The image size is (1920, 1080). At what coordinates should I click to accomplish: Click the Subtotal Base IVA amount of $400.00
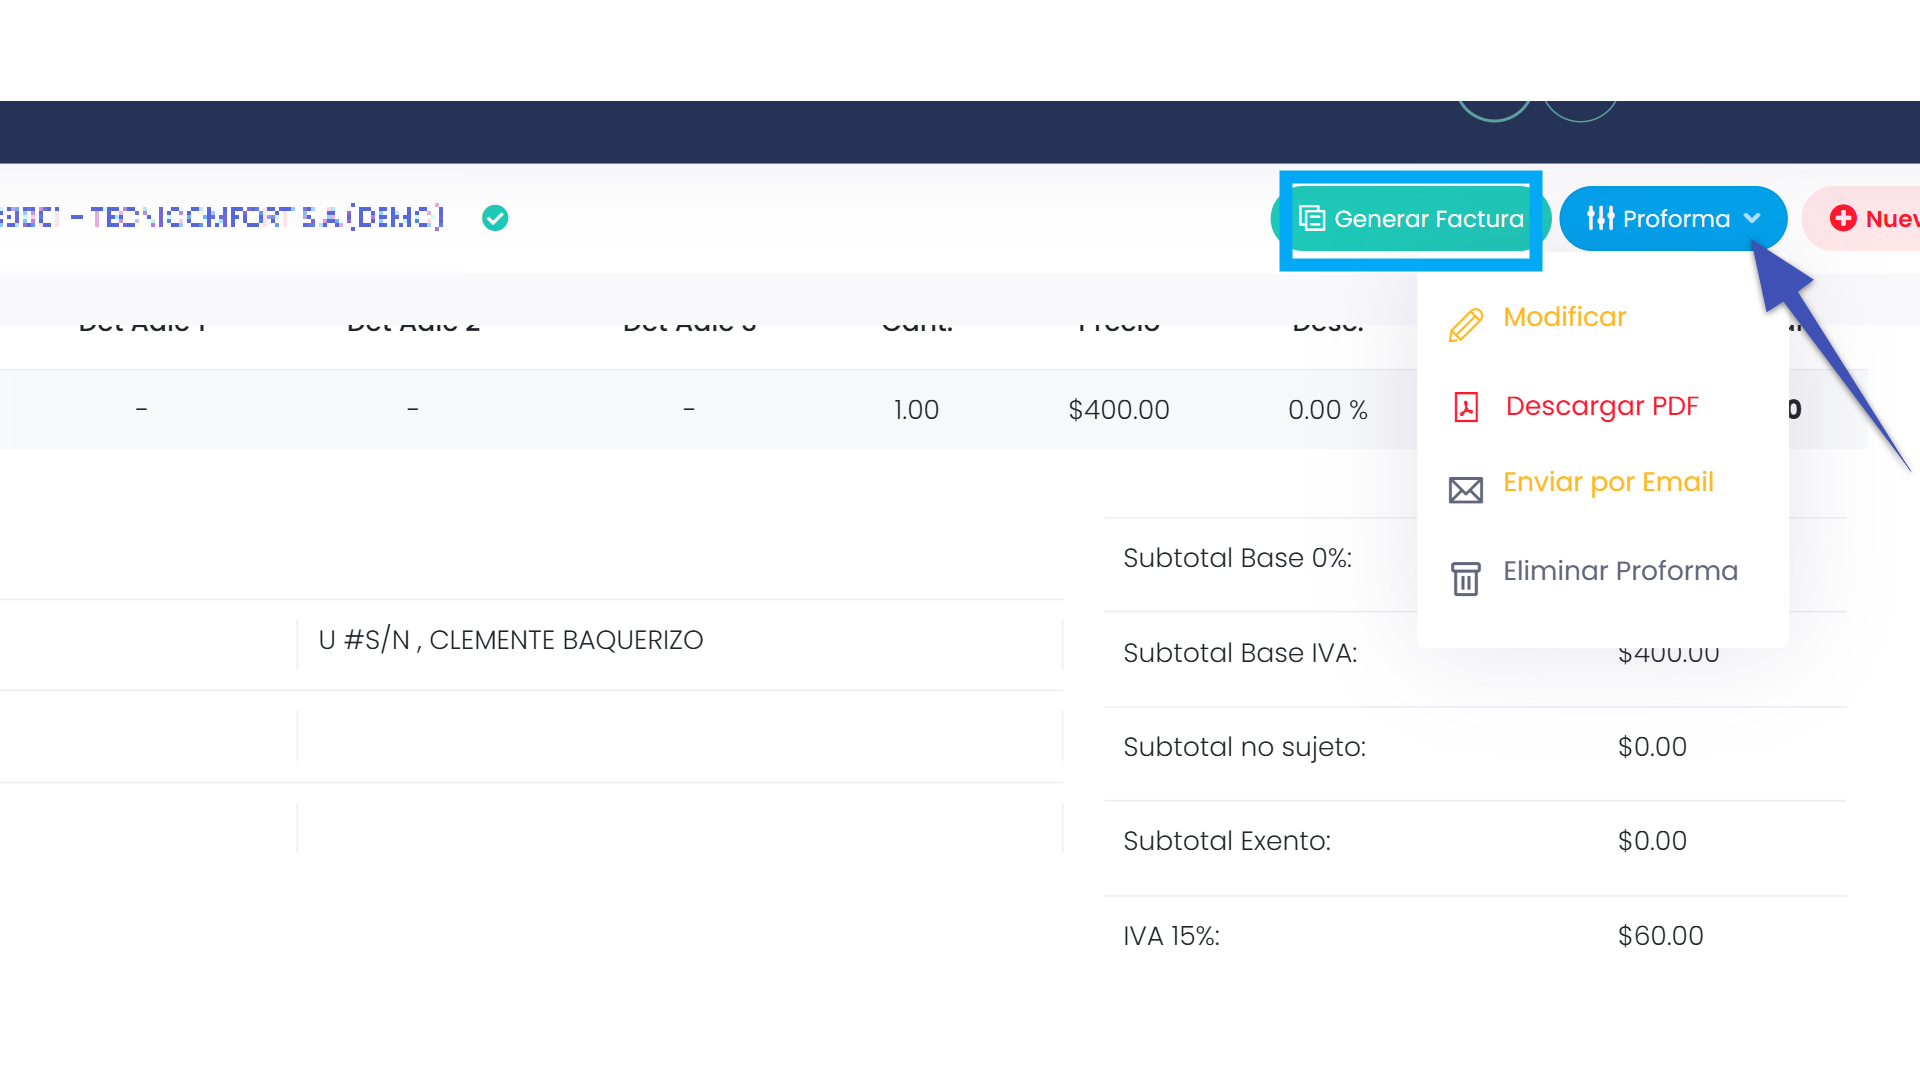pyautogui.click(x=1668, y=652)
